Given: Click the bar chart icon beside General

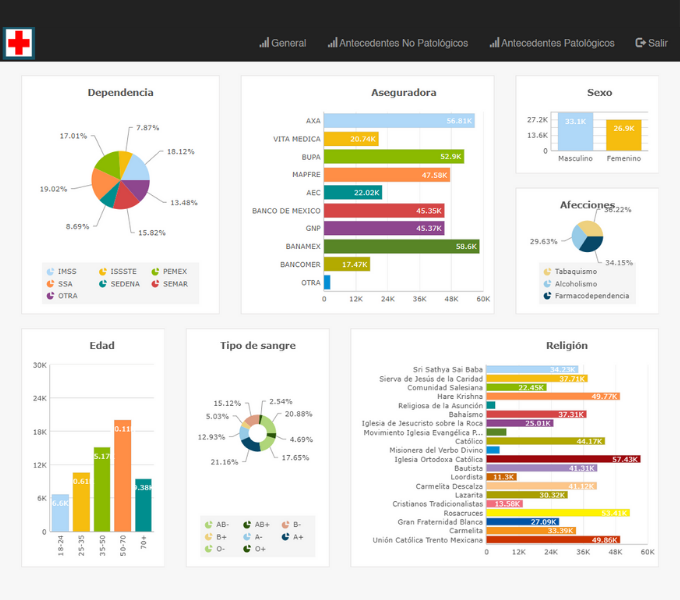Looking at the screenshot, I should pos(264,43).
